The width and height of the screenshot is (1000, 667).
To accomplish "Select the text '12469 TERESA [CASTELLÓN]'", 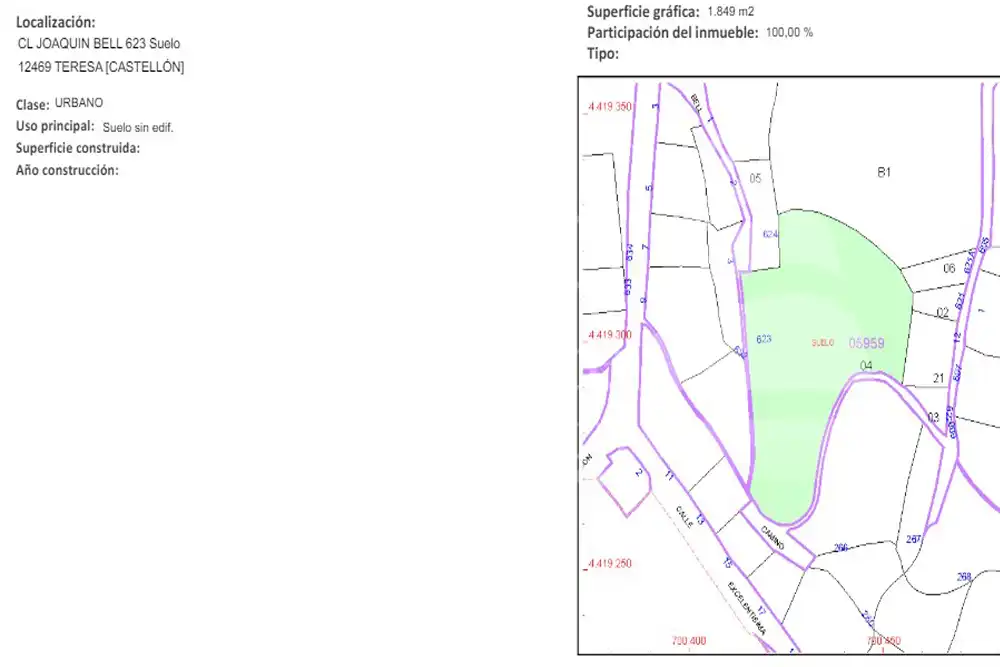I will point(101,66).
